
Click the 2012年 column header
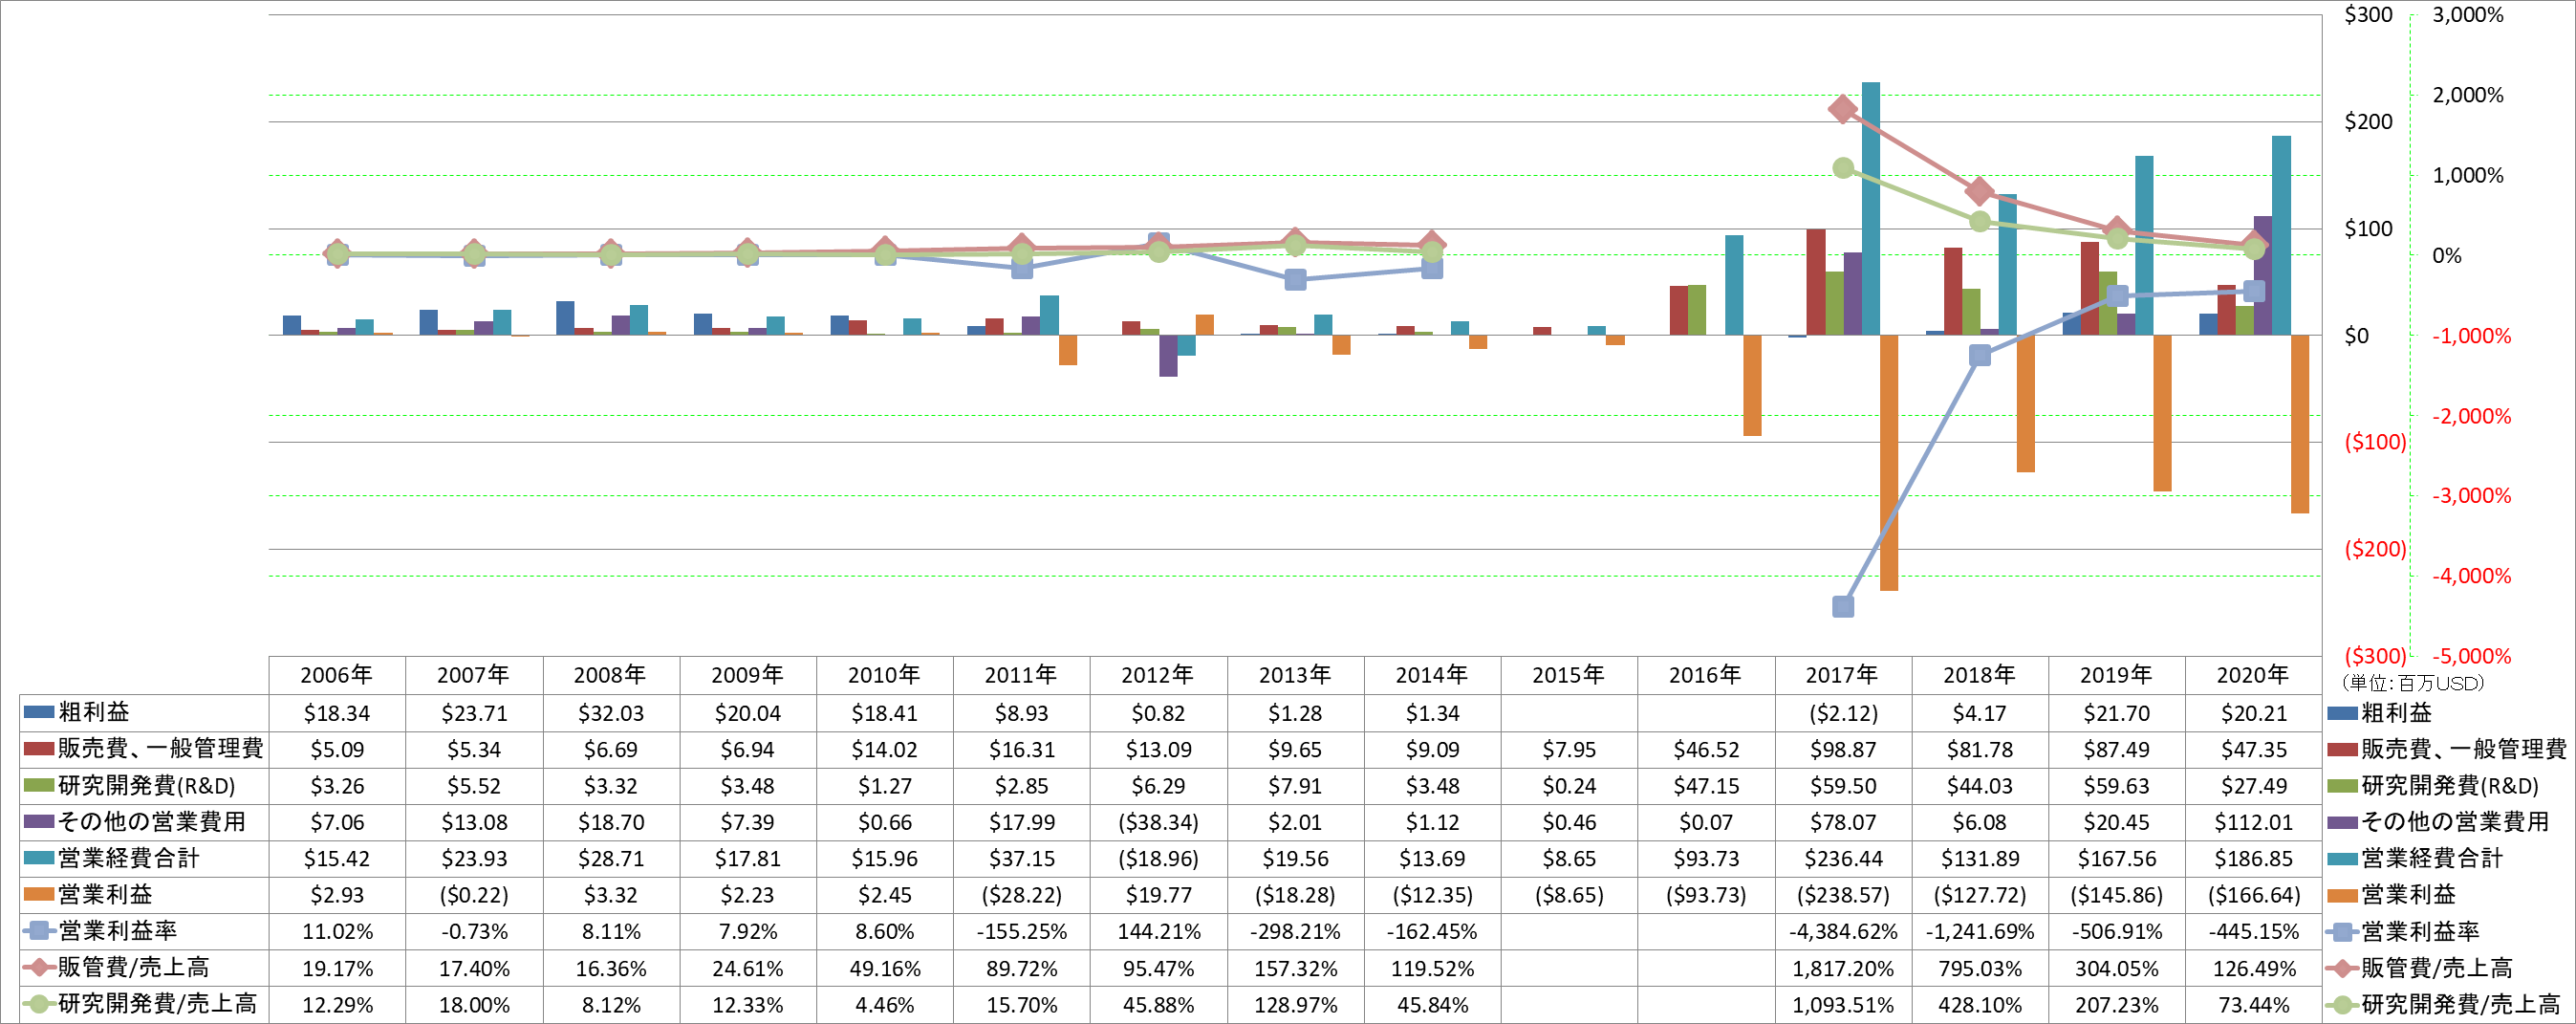(x=1158, y=675)
